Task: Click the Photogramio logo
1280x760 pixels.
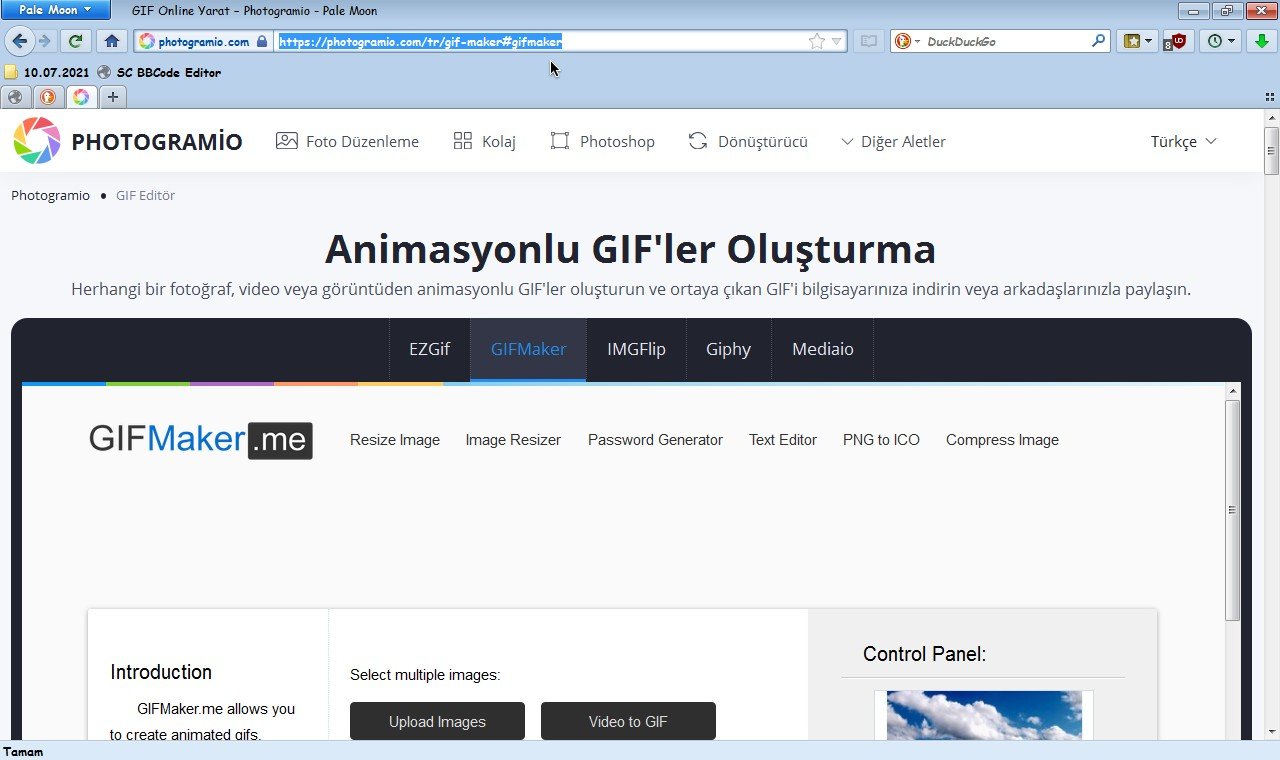Action: pyautogui.click(x=128, y=141)
